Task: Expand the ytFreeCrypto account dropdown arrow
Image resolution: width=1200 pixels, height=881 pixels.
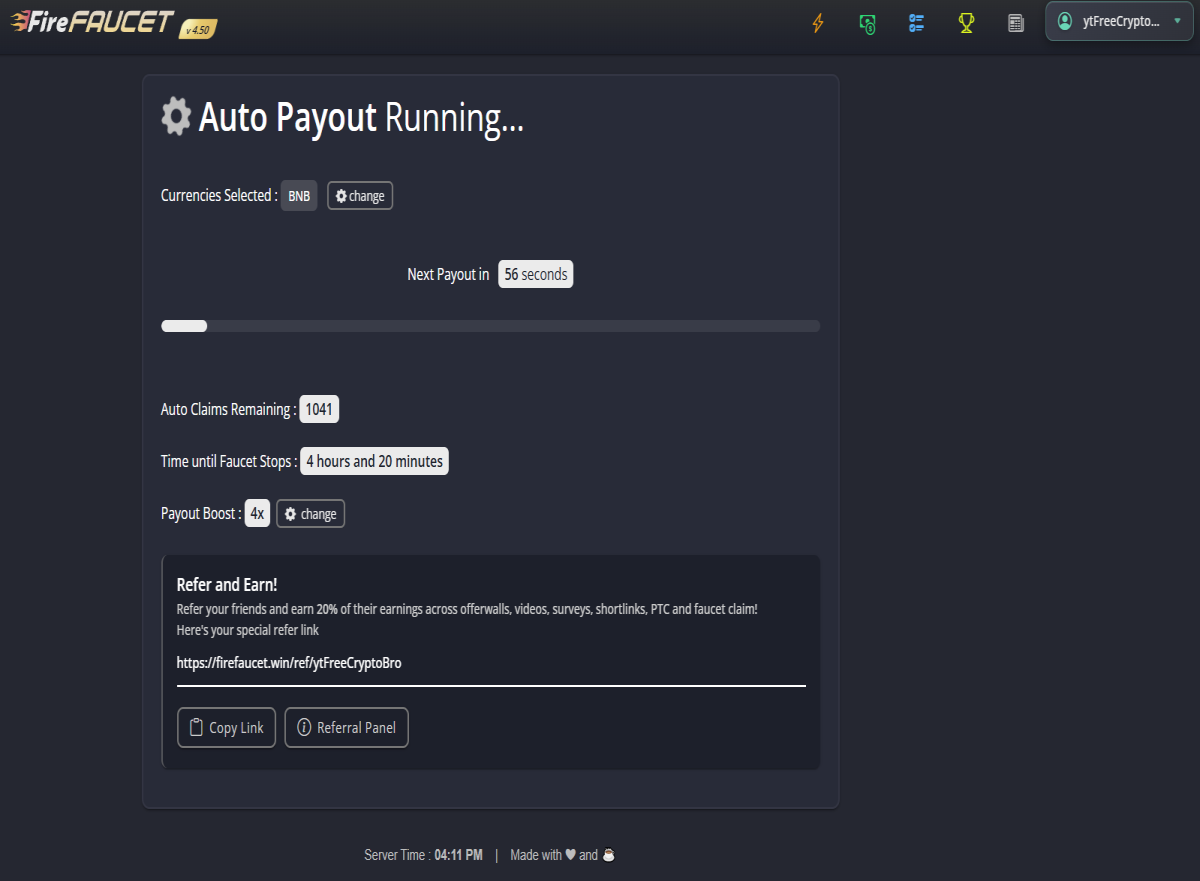Action: (1177, 21)
